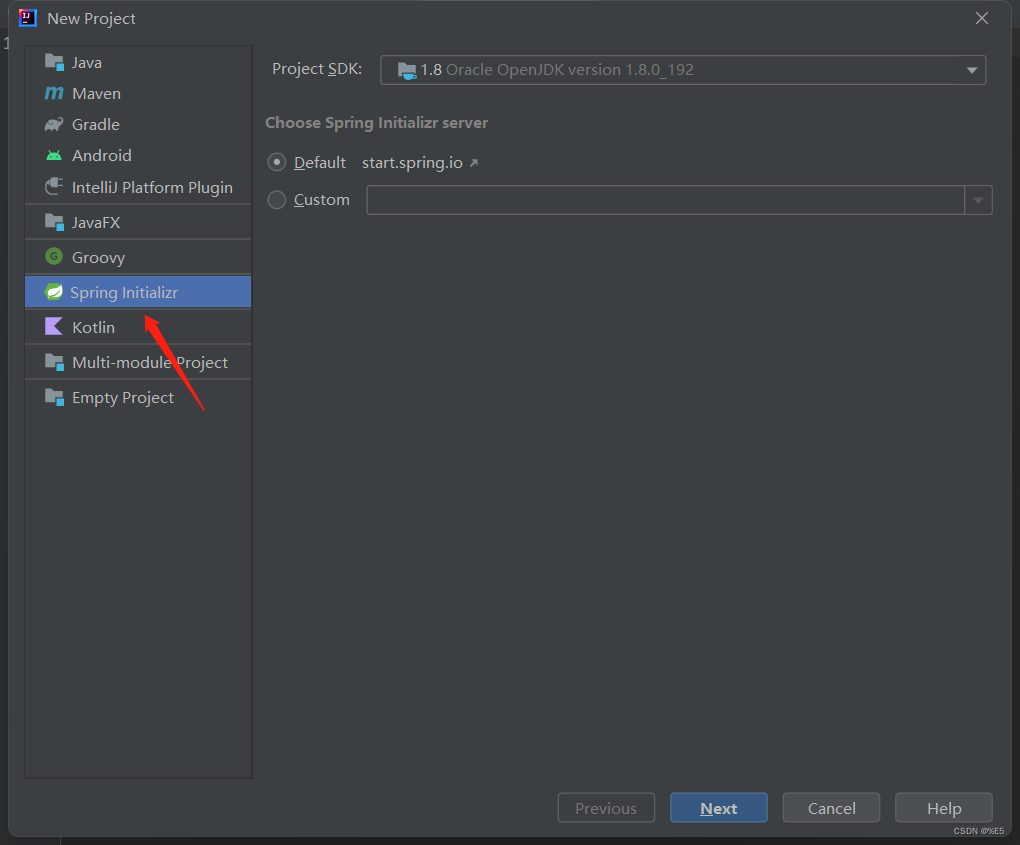Open the Project SDK dropdown
Image resolution: width=1020 pixels, height=845 pixels.
[x=683, y=70]
